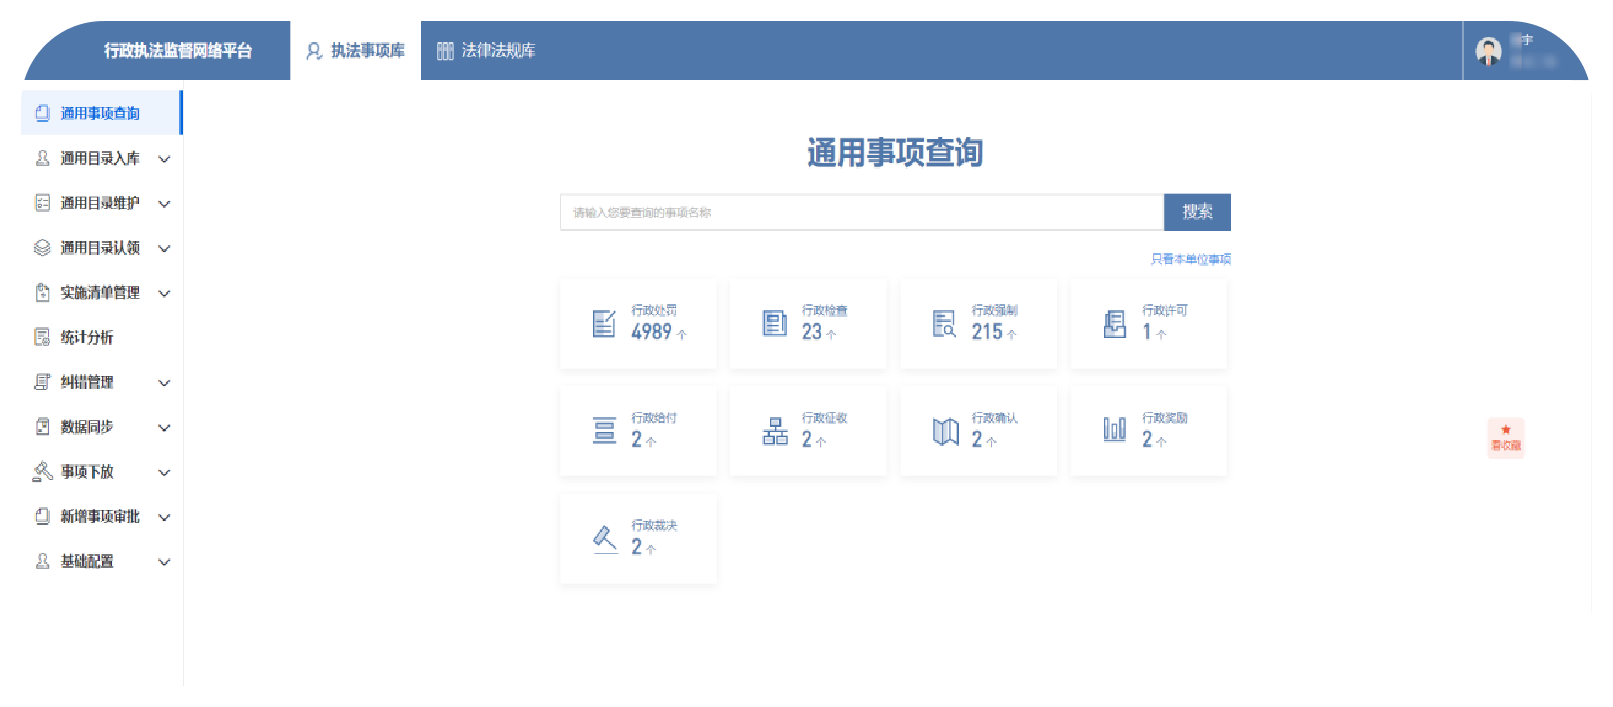Click the item name search input field
The image size is (1613, 707).
point(861,213)
